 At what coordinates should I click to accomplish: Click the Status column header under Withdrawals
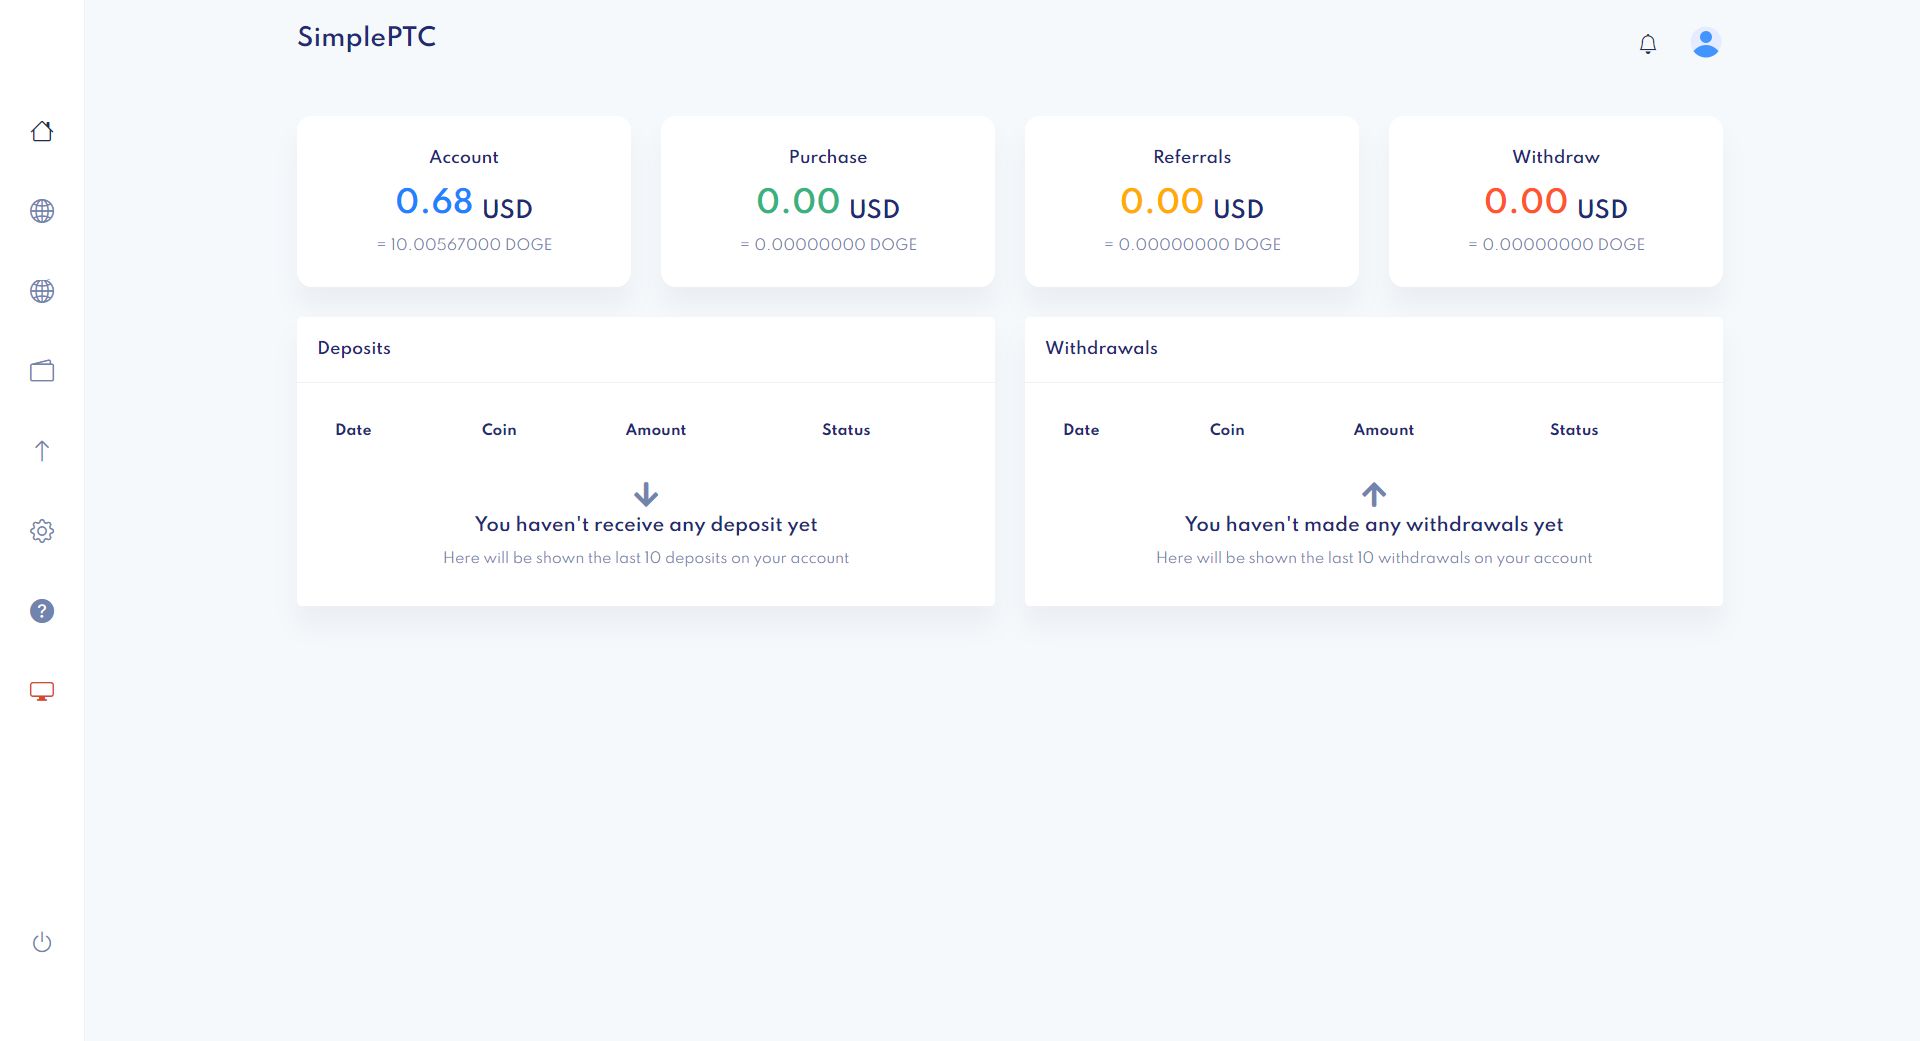click(x=1574, y=430)
